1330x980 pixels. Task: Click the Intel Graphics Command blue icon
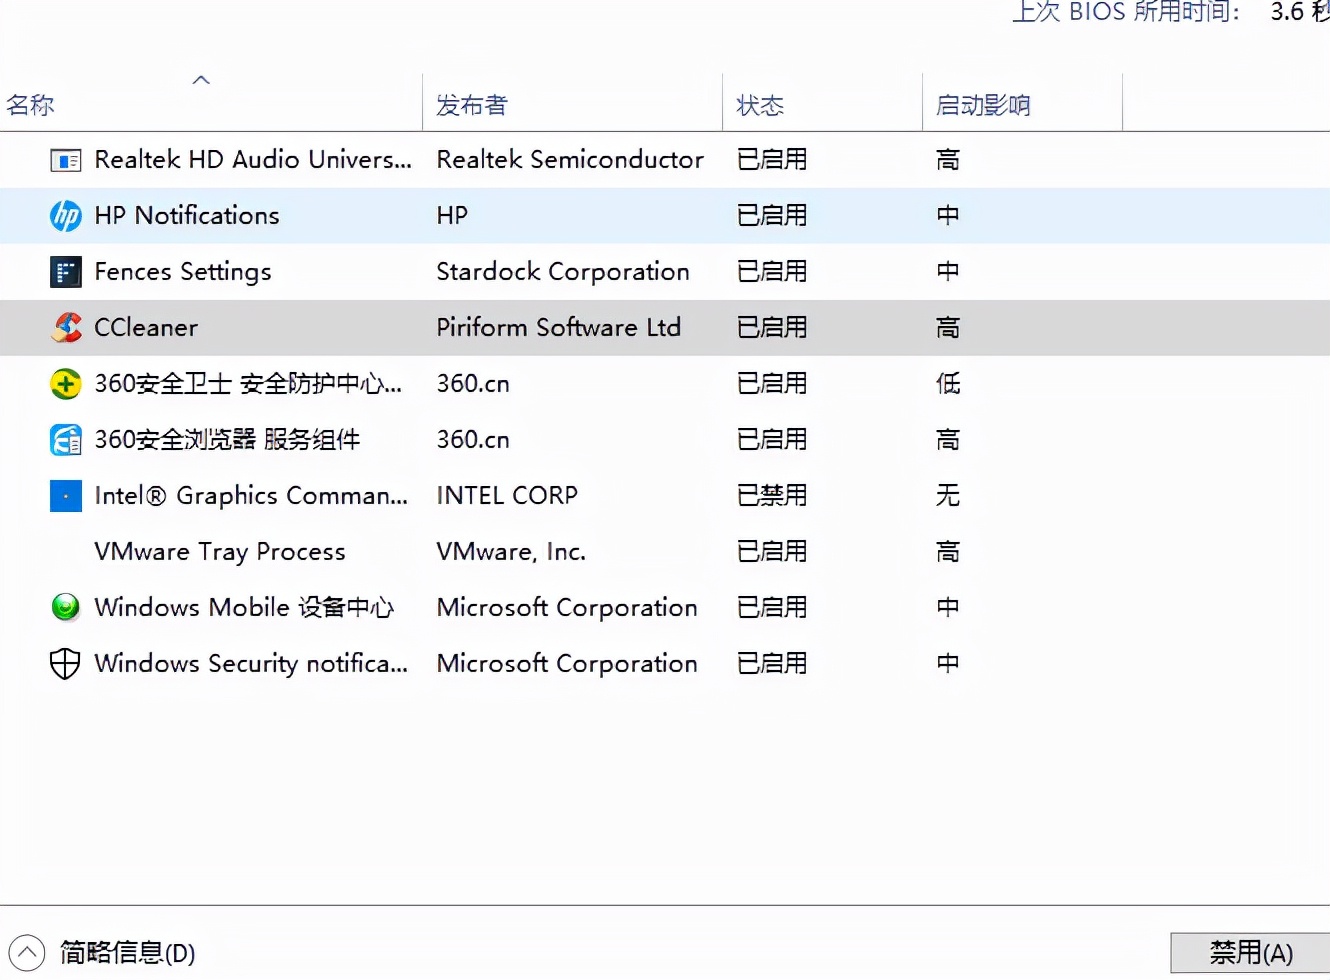66,496
